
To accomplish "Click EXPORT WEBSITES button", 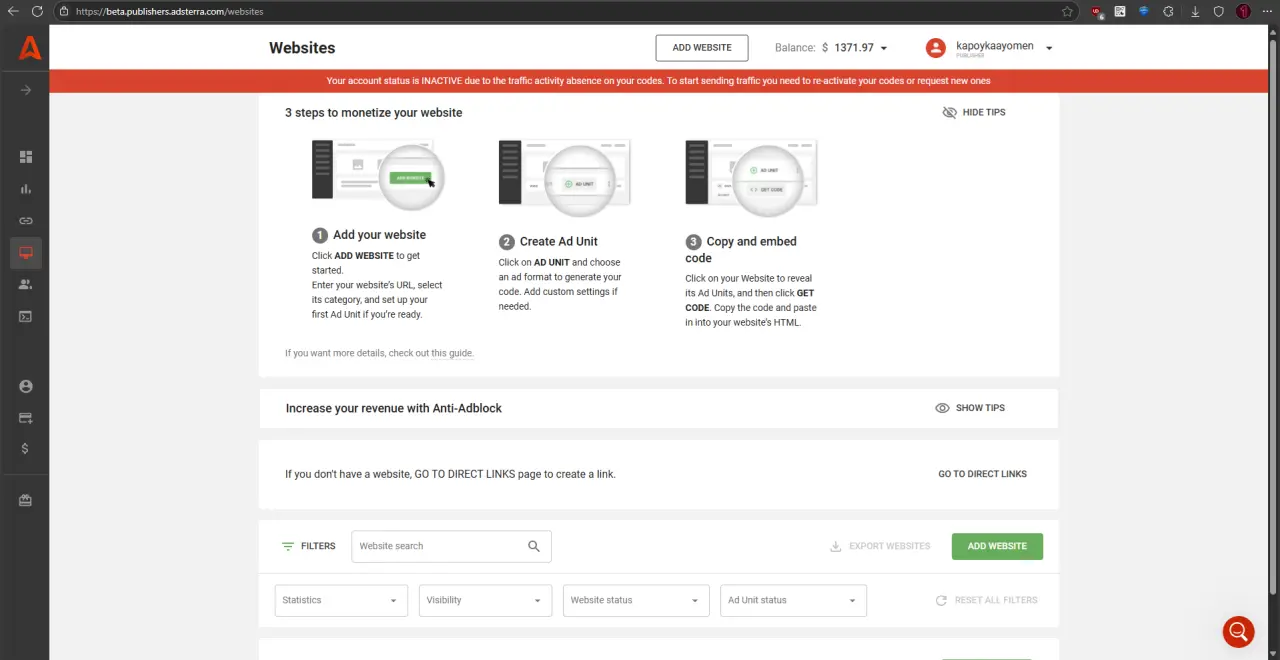I will pyautogui.click(x=880, y=546).
